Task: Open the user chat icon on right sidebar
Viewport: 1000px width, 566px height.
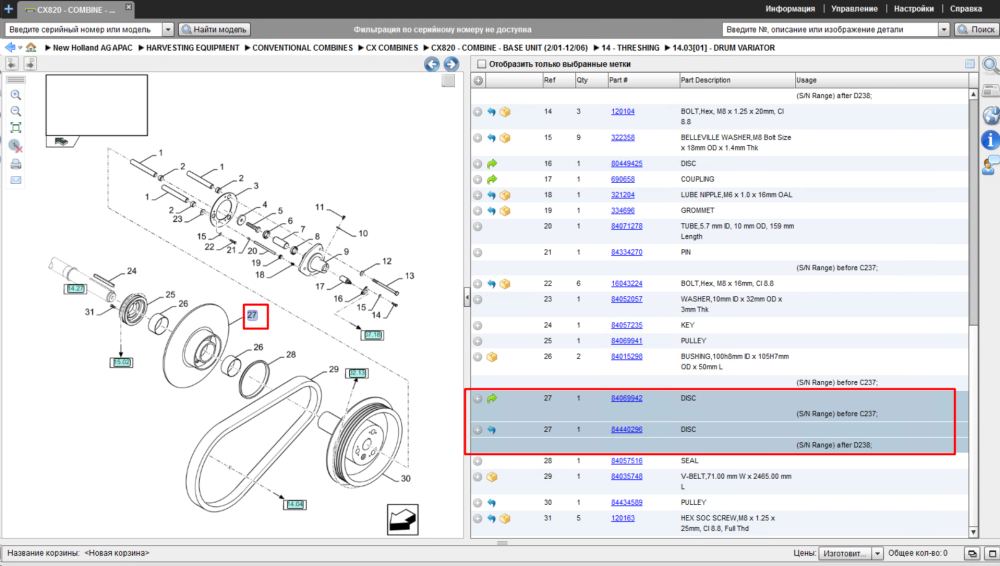Action: pos(990,165)
